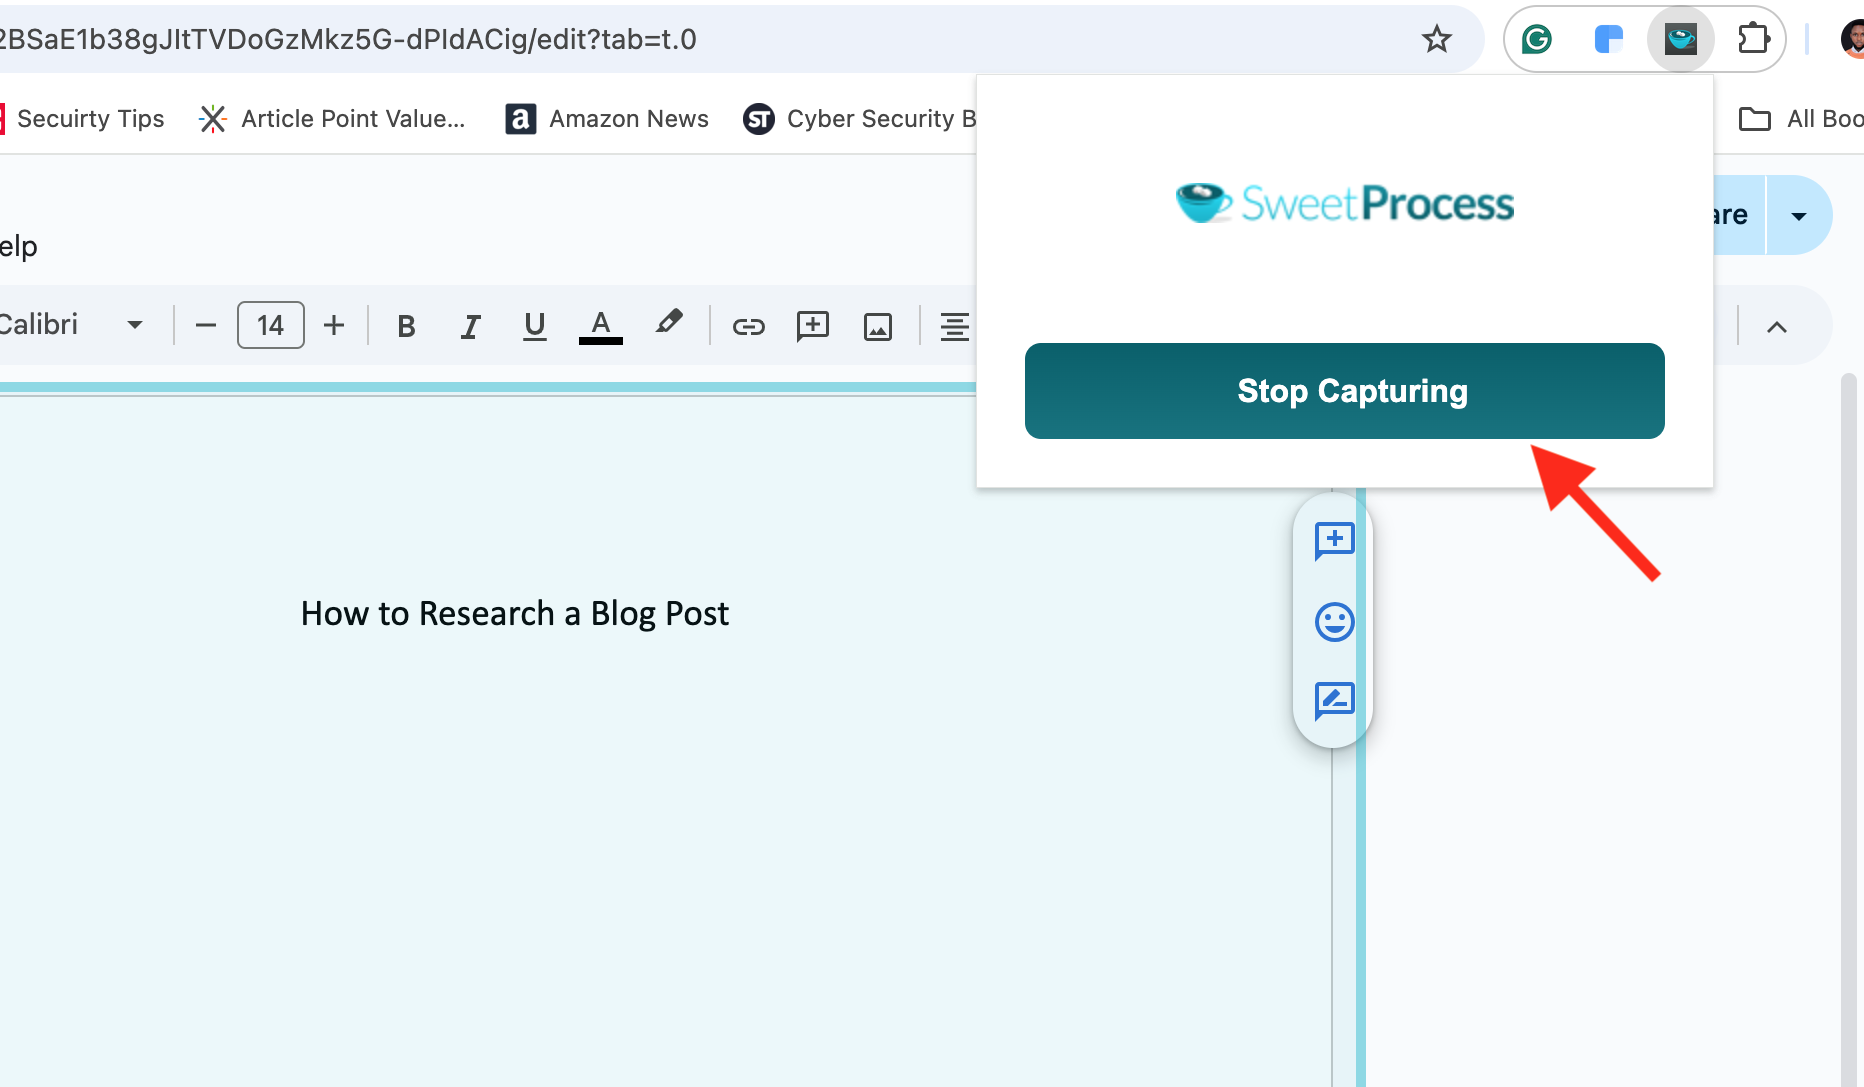
Task: Open the highlight color pen tool
Action: tap(669, 323)
